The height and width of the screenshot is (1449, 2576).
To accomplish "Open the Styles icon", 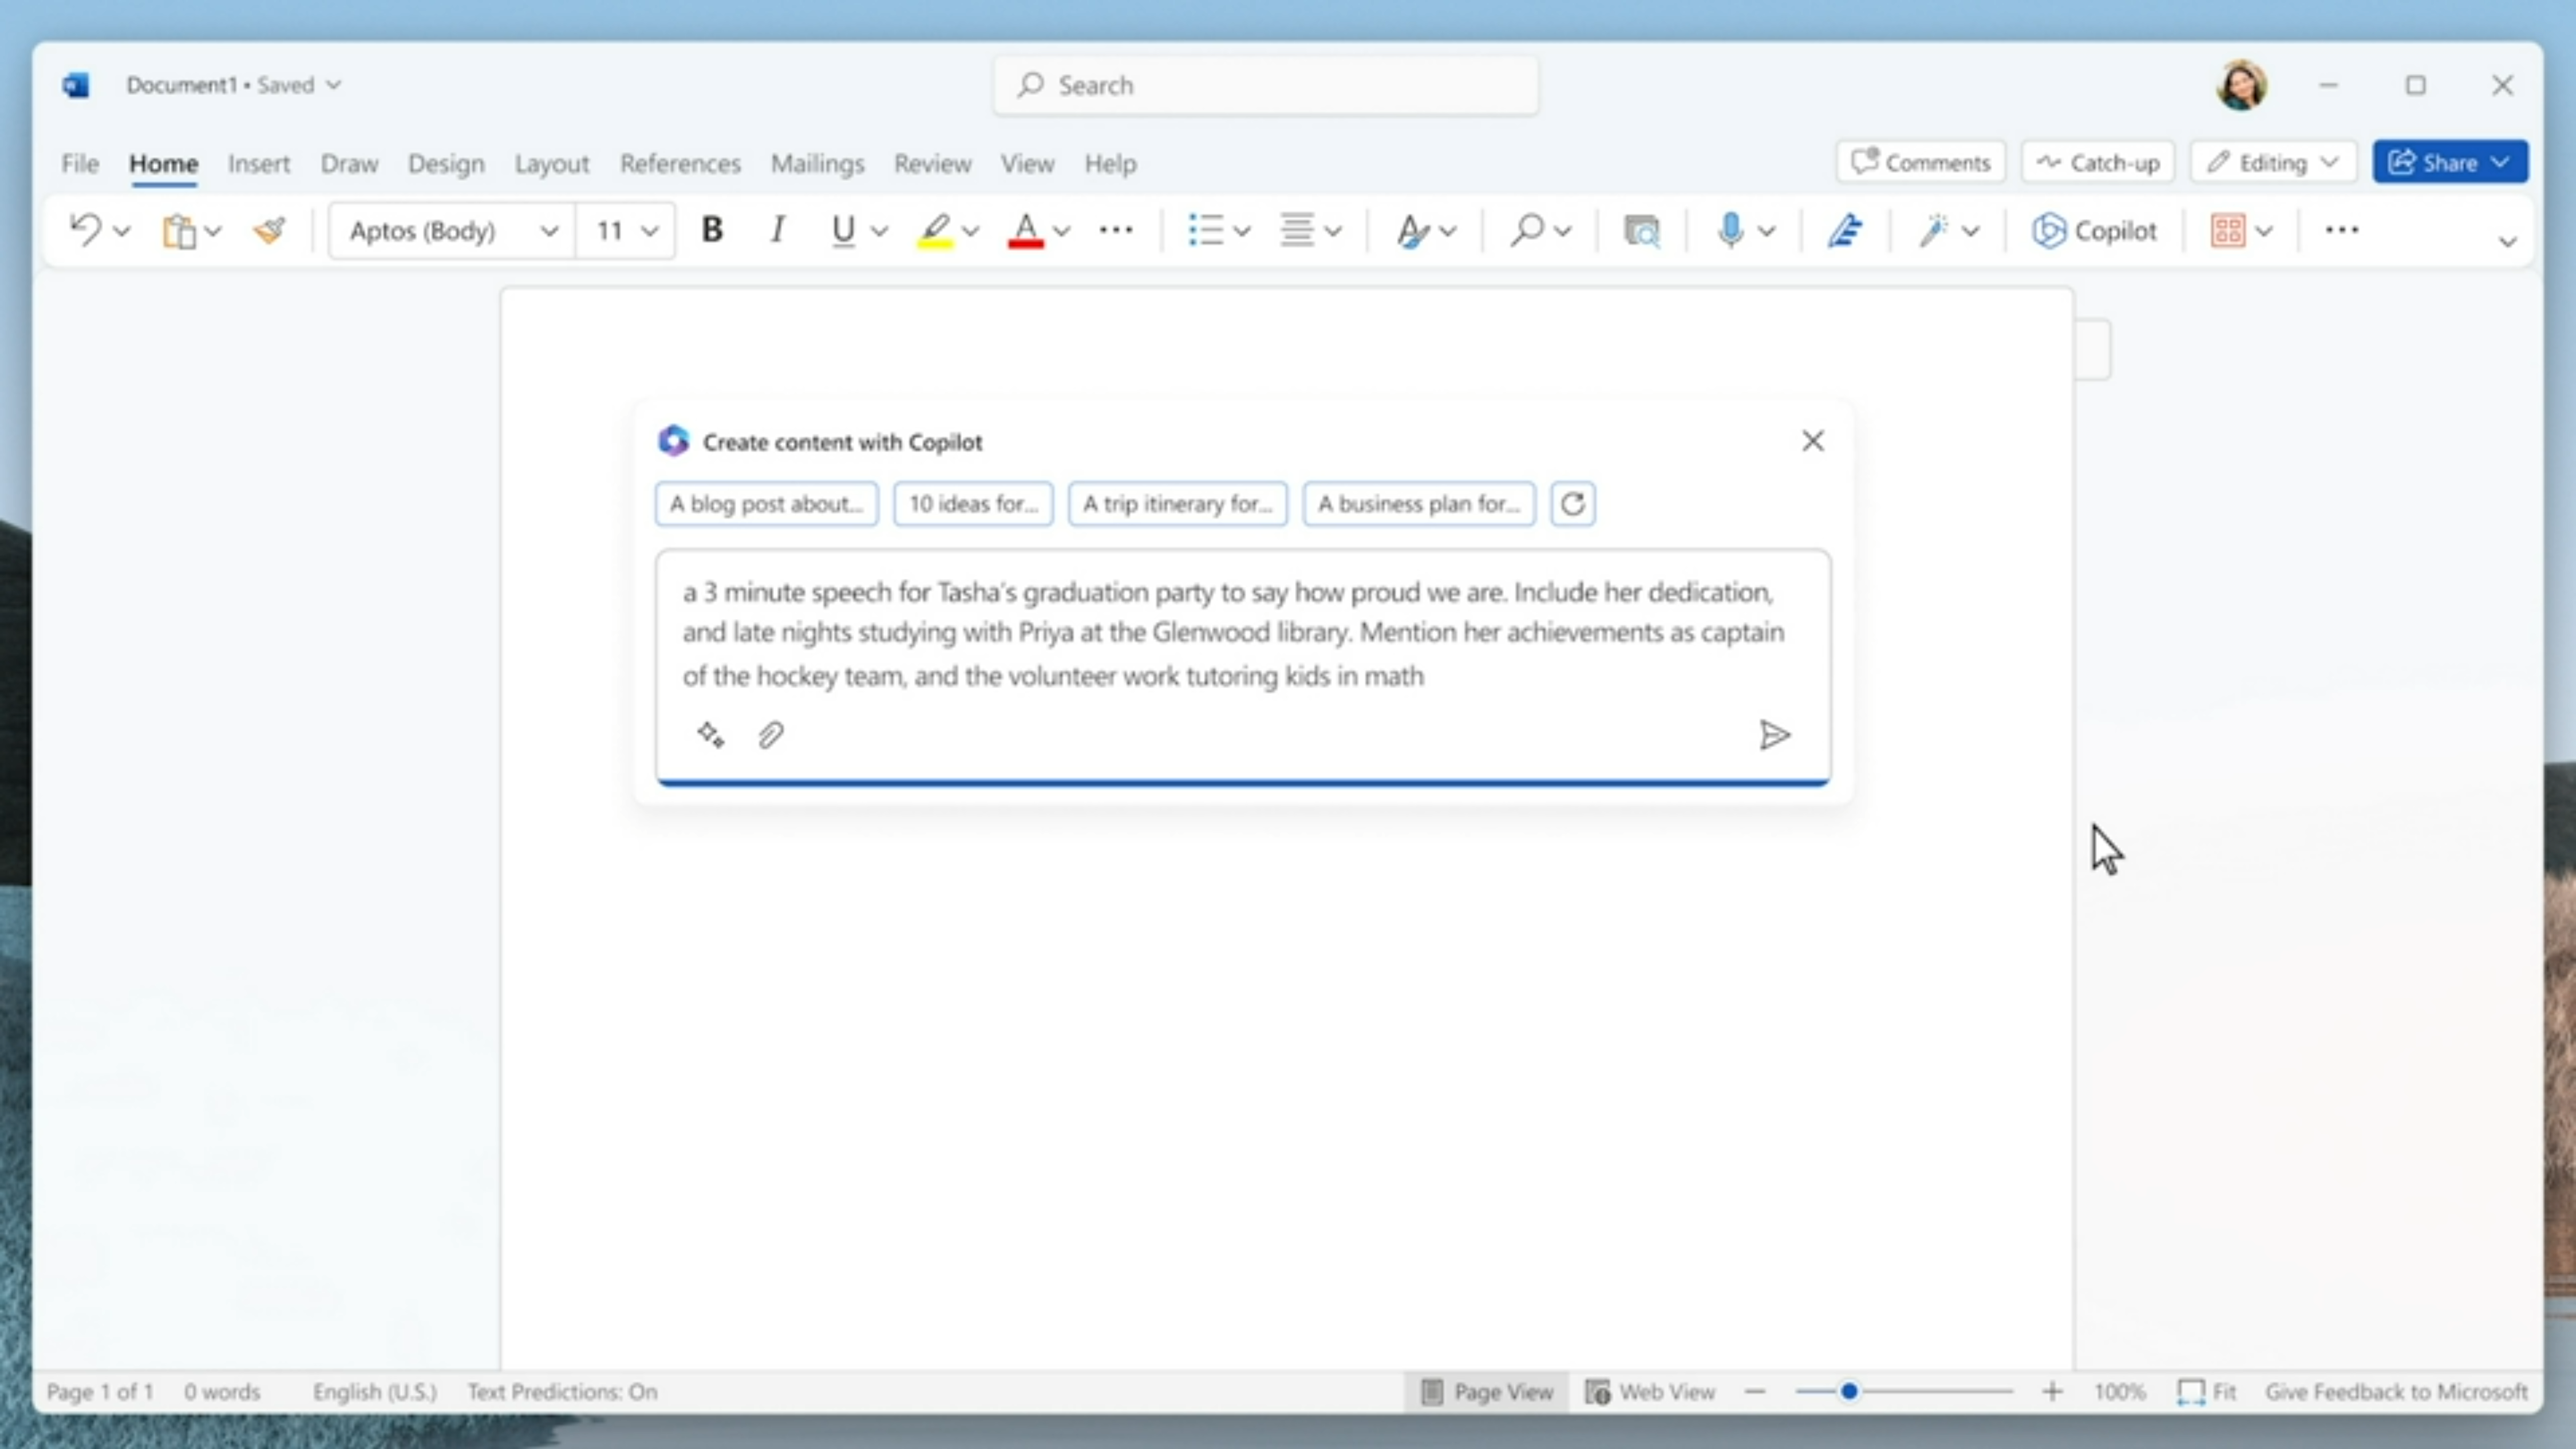I will coord(1412,231).
